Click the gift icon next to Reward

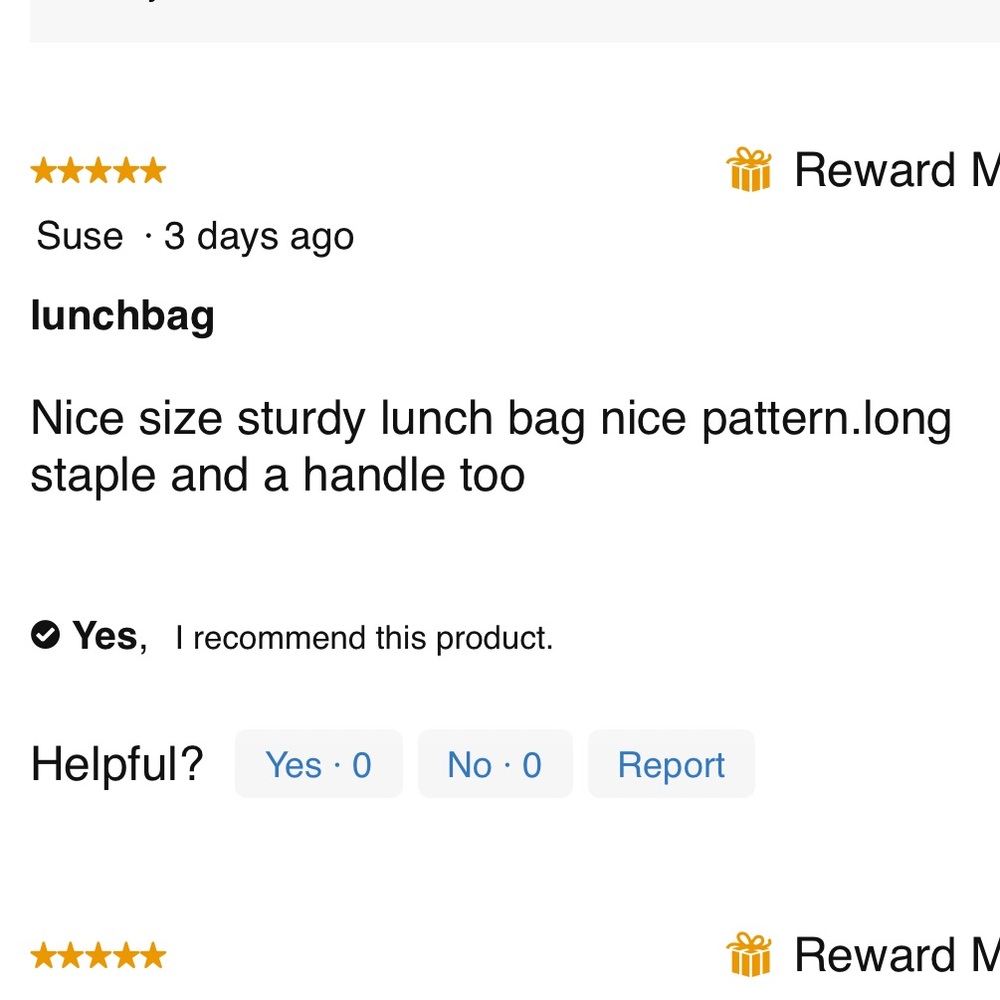click(750, 170)
